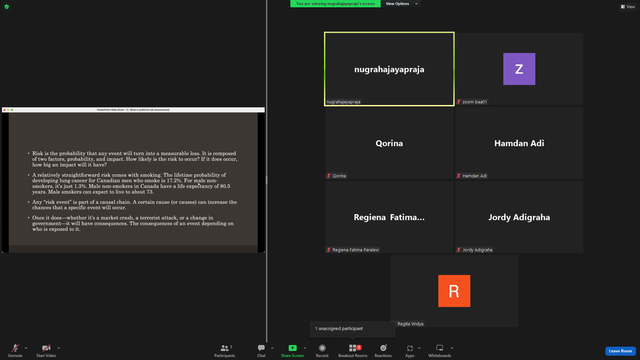The image size is (640, 360).
Task: Expand arrow next to Apps
Action: tap(419, 348)
